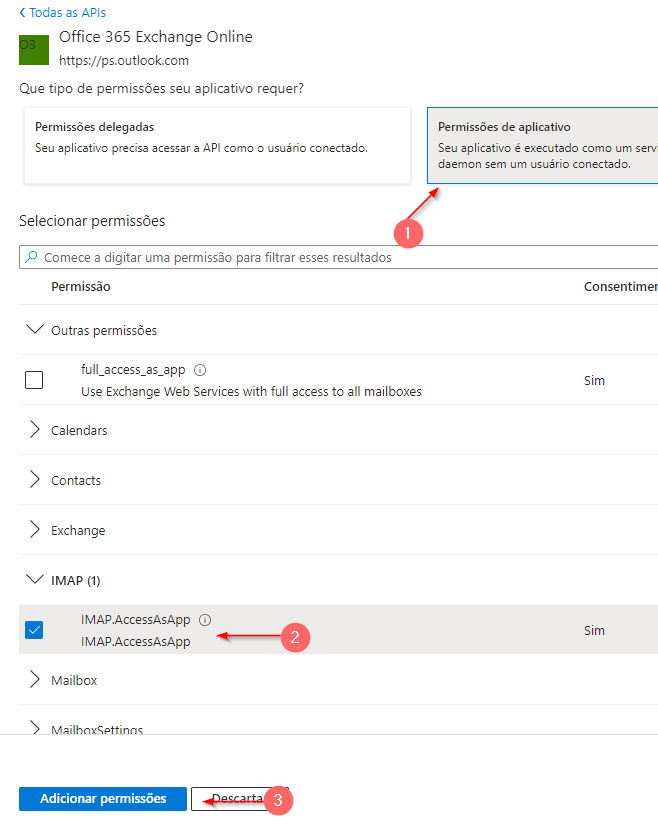Expand the Exchange permission group
Viewport: 658px width, 825px height.
[35, 530]
